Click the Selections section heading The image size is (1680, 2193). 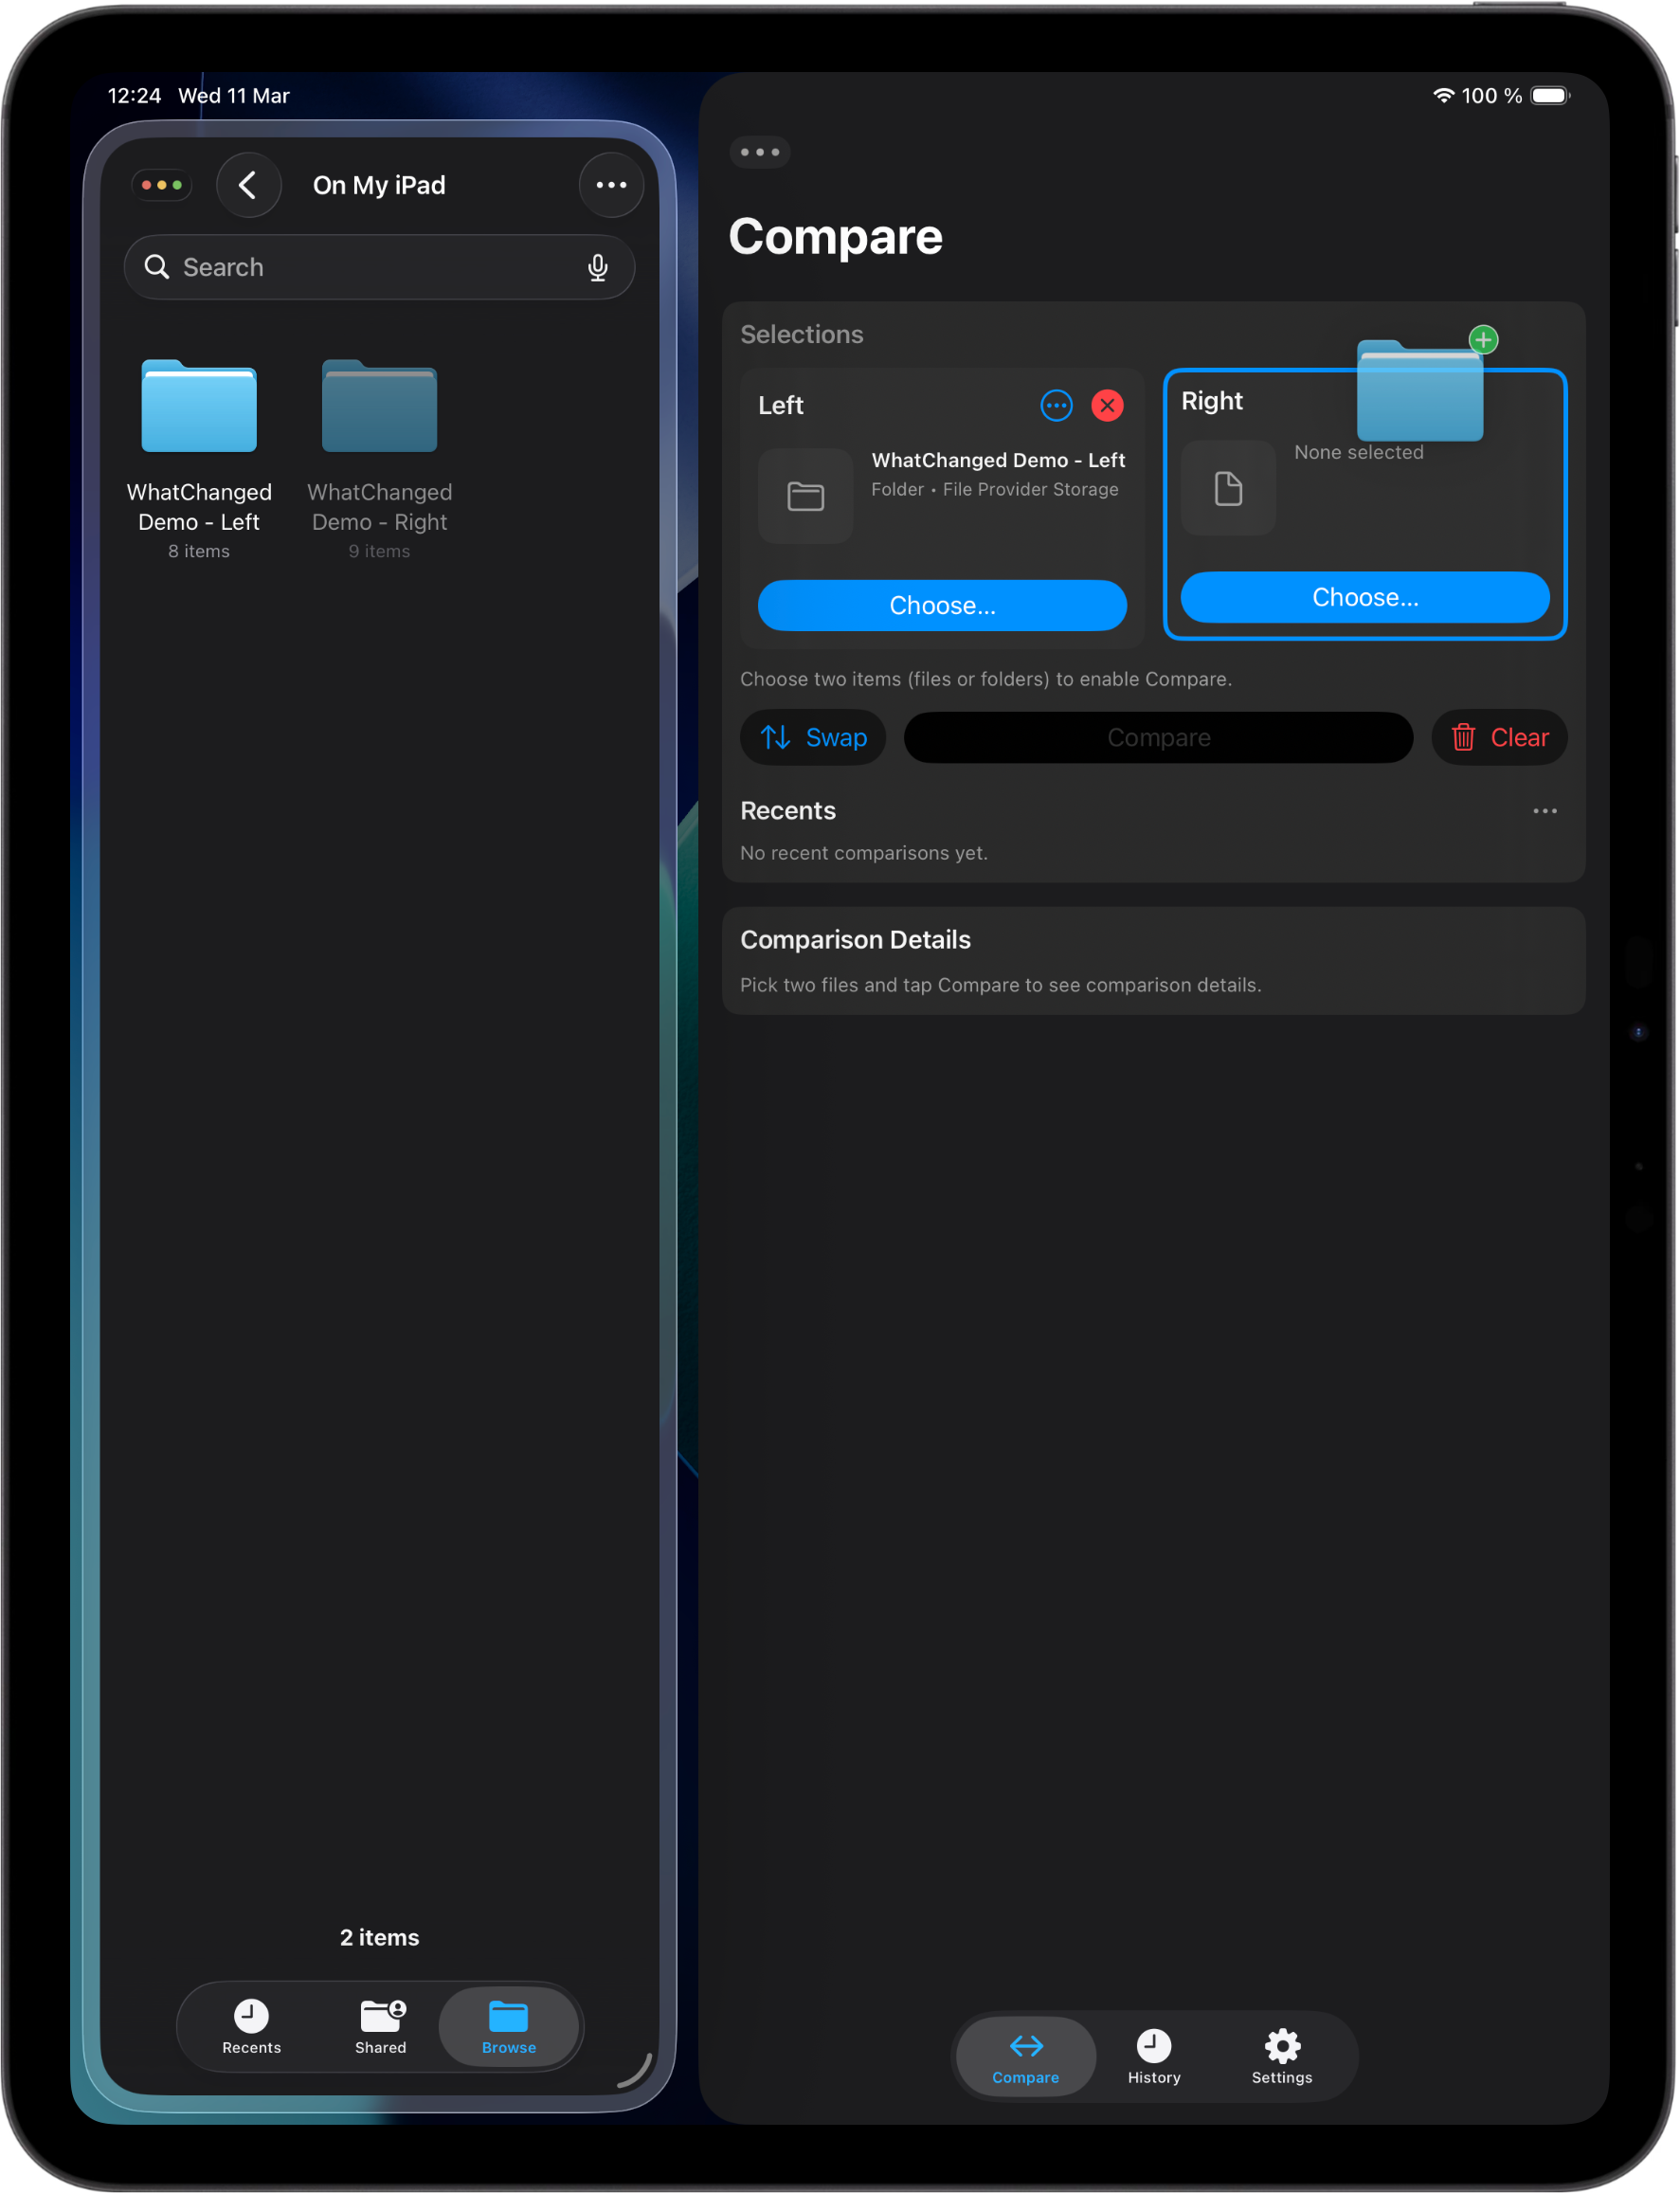coord(801,334)
